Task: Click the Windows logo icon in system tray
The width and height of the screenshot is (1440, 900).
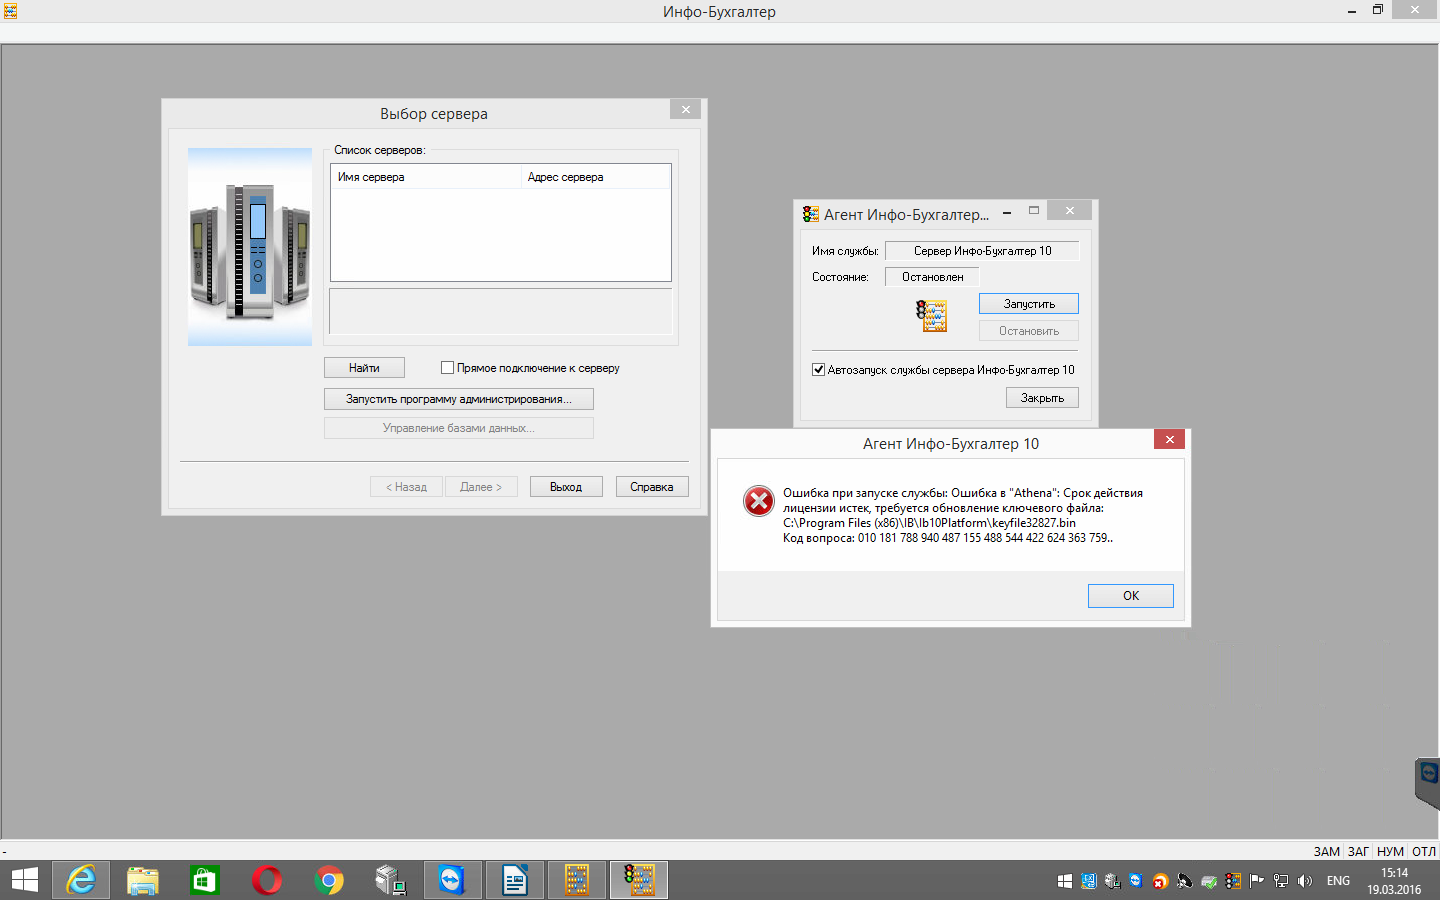Action: click(x=1065, y=881)
